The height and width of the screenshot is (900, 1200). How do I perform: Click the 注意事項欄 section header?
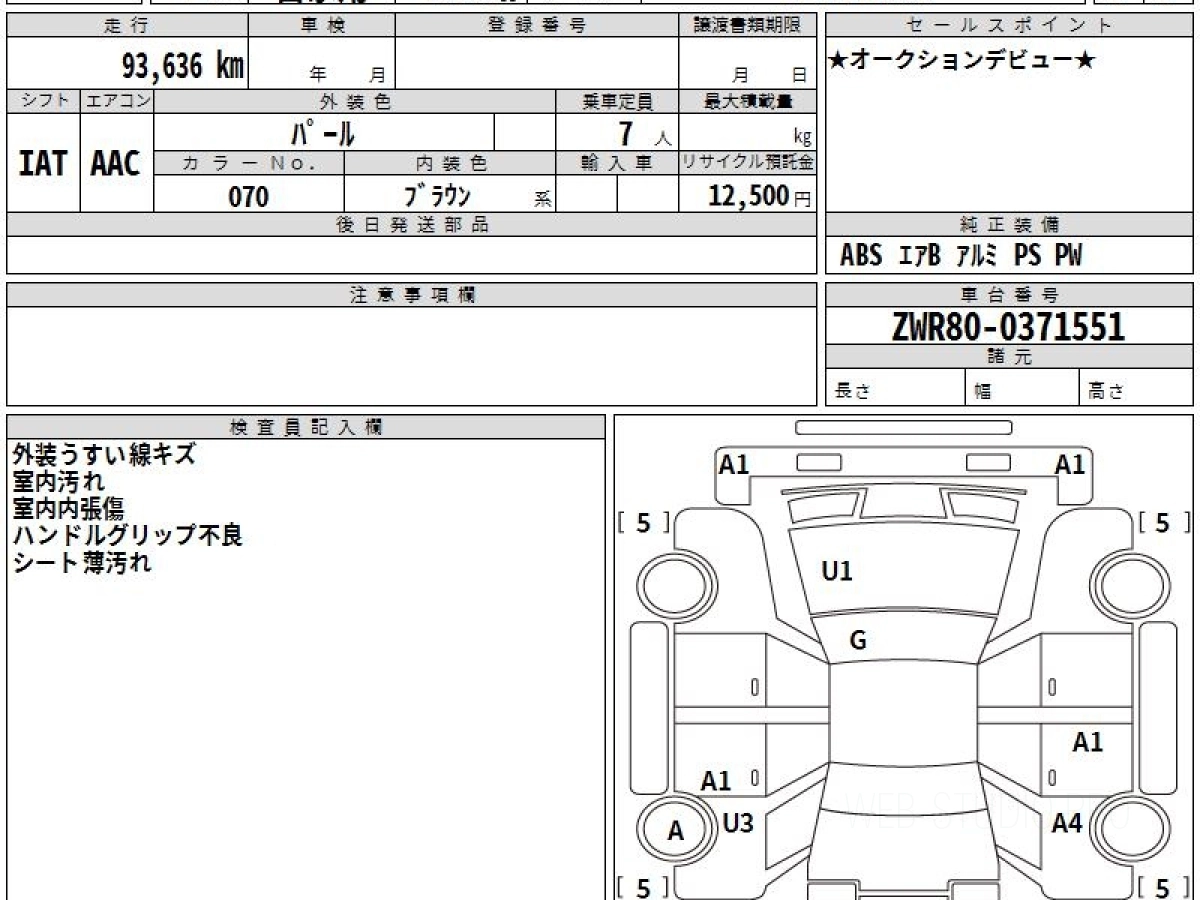point(411,295)
